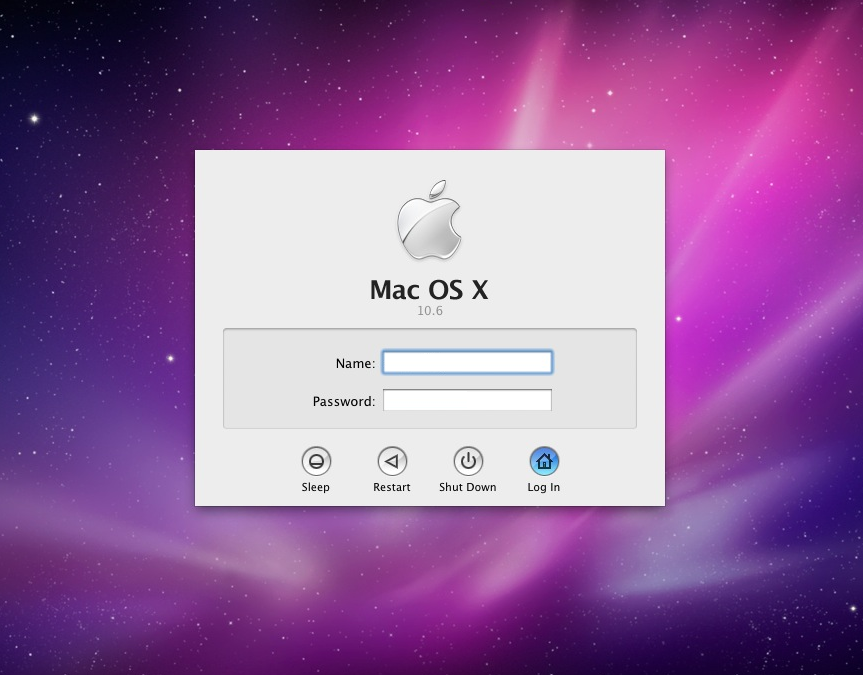Click the "Name:" label
The height and width of the screenshot is (675, 863).
(x=355, y=363)
